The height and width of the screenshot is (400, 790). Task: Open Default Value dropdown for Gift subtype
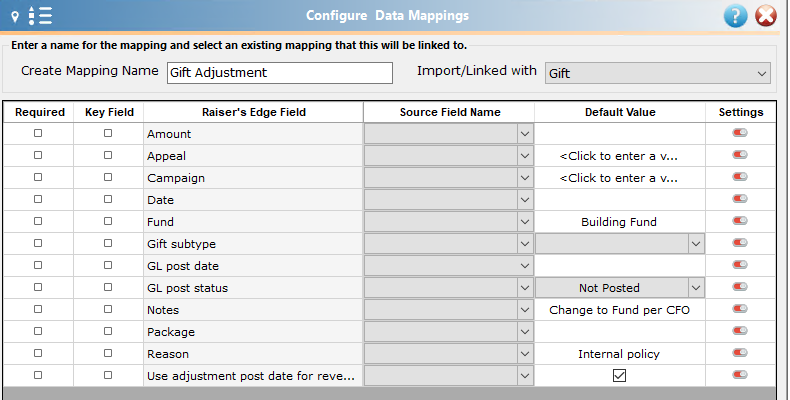coord(620,244)
